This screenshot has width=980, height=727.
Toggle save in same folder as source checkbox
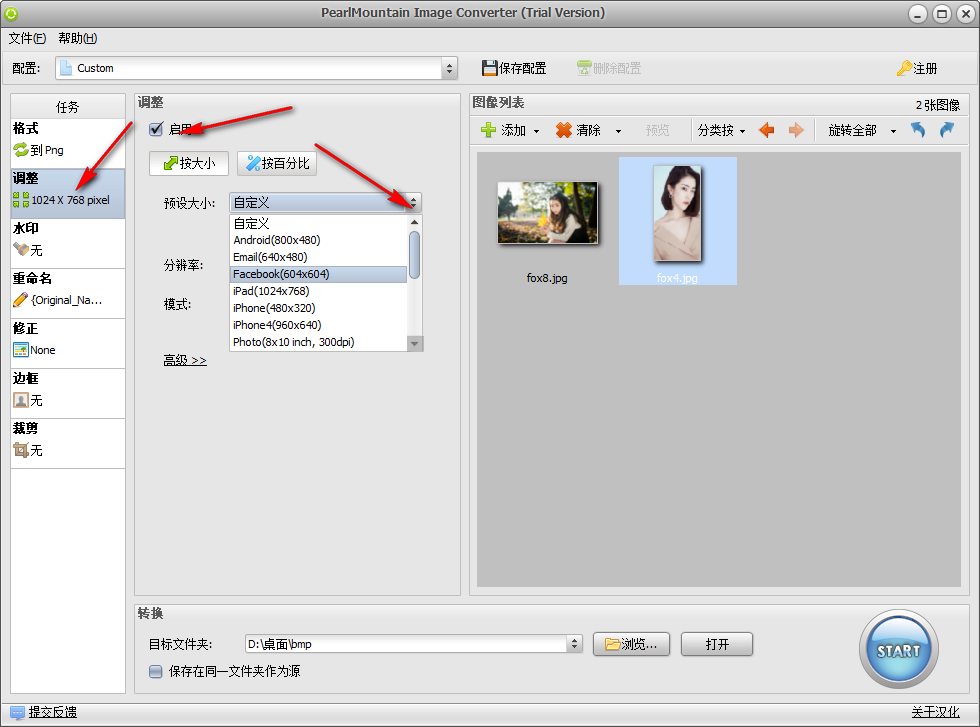(156, 671)
